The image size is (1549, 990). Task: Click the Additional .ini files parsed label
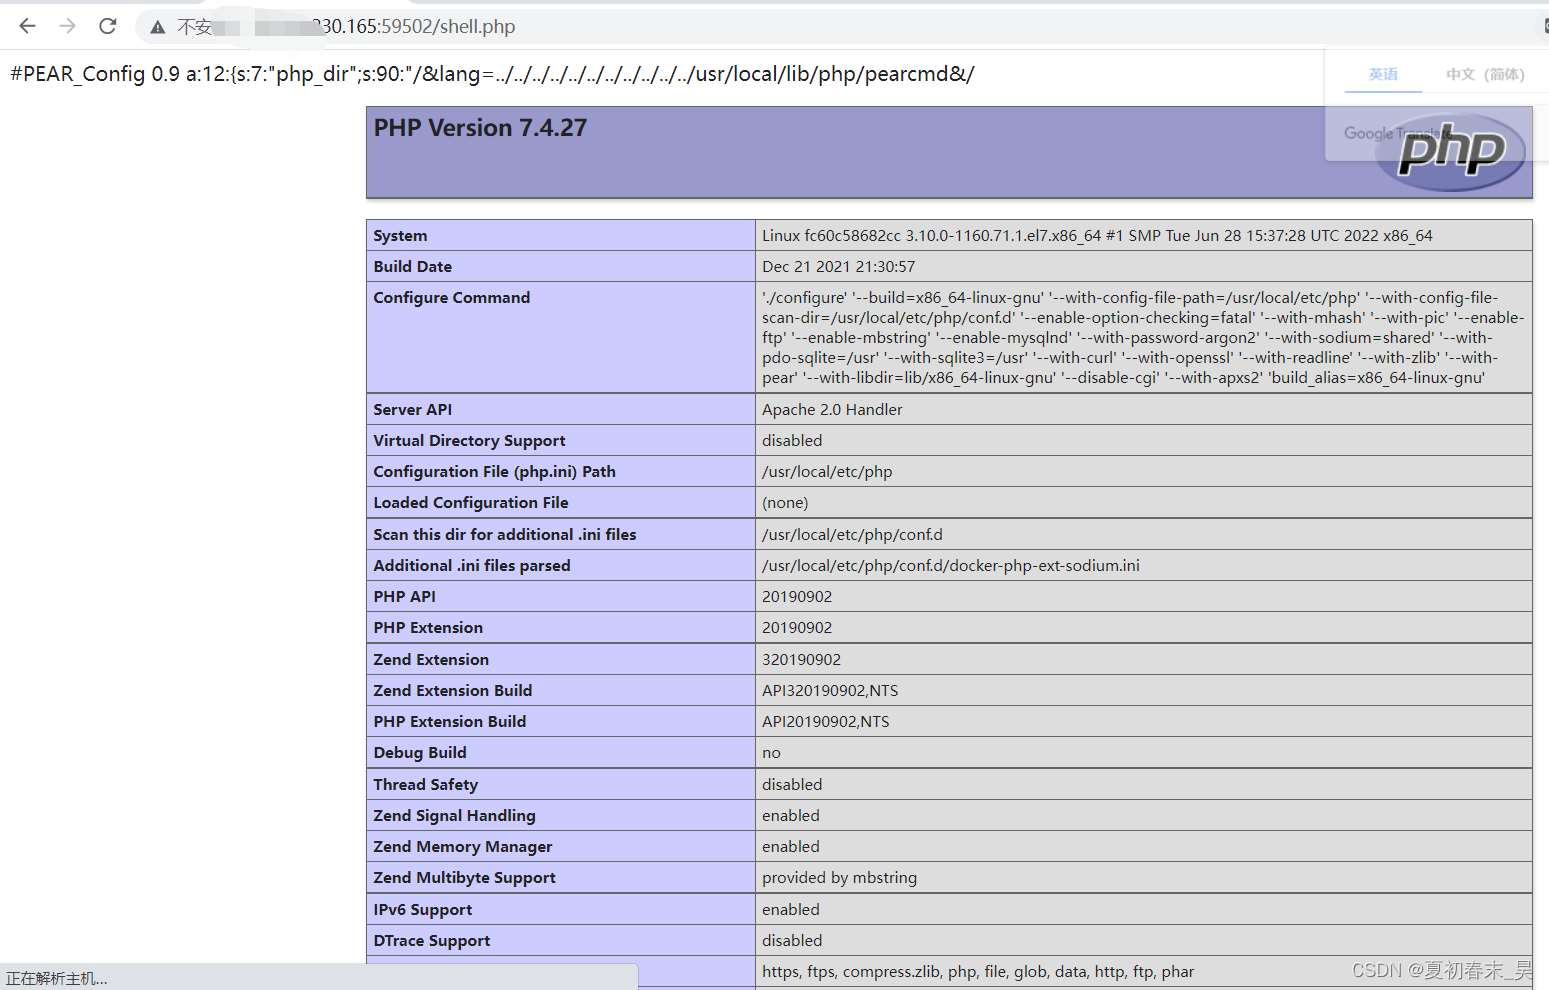coord(472,566)
